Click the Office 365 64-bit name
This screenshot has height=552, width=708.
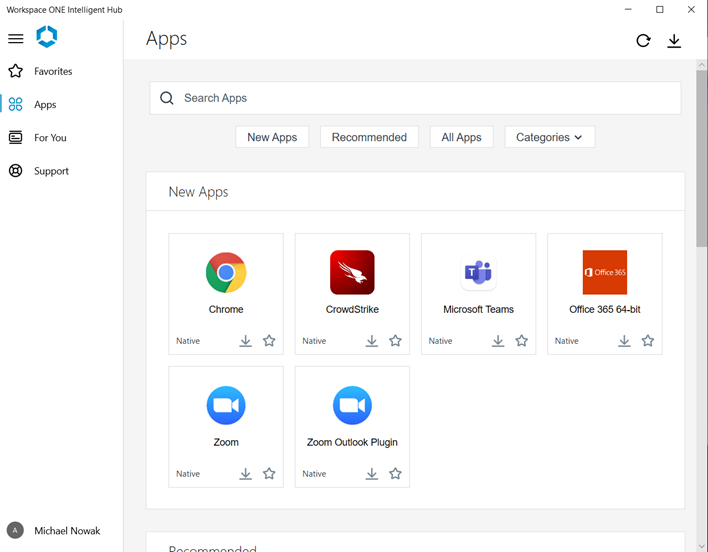(x=605, y=309)
